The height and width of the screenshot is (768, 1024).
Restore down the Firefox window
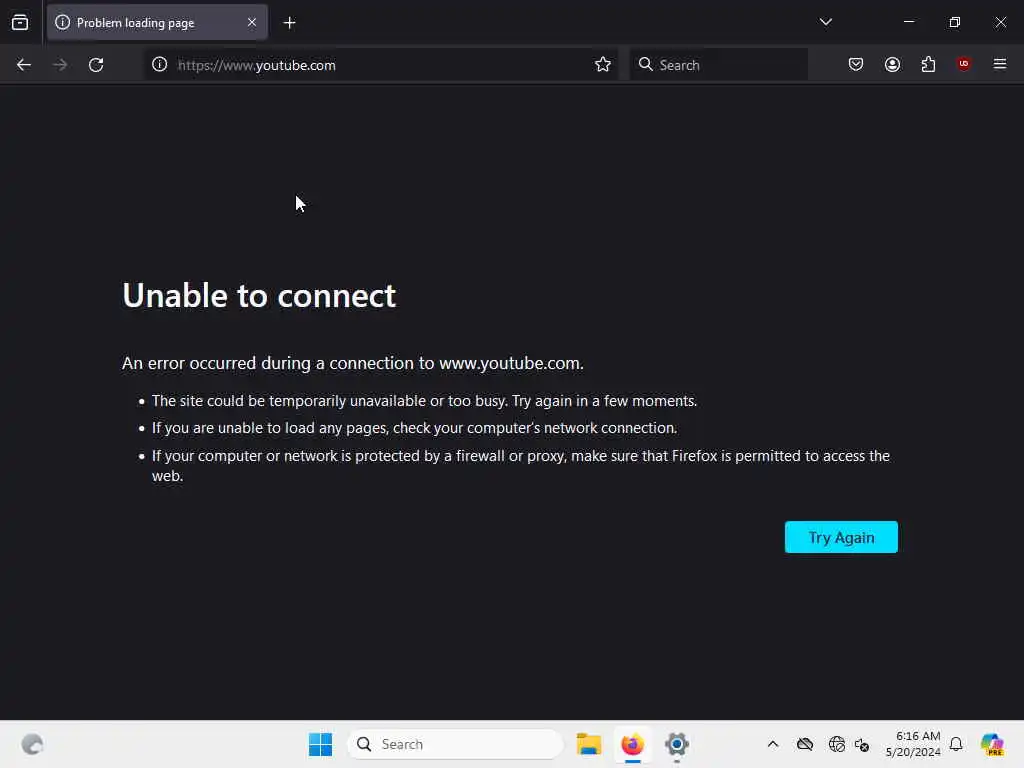tap(954, 22)
